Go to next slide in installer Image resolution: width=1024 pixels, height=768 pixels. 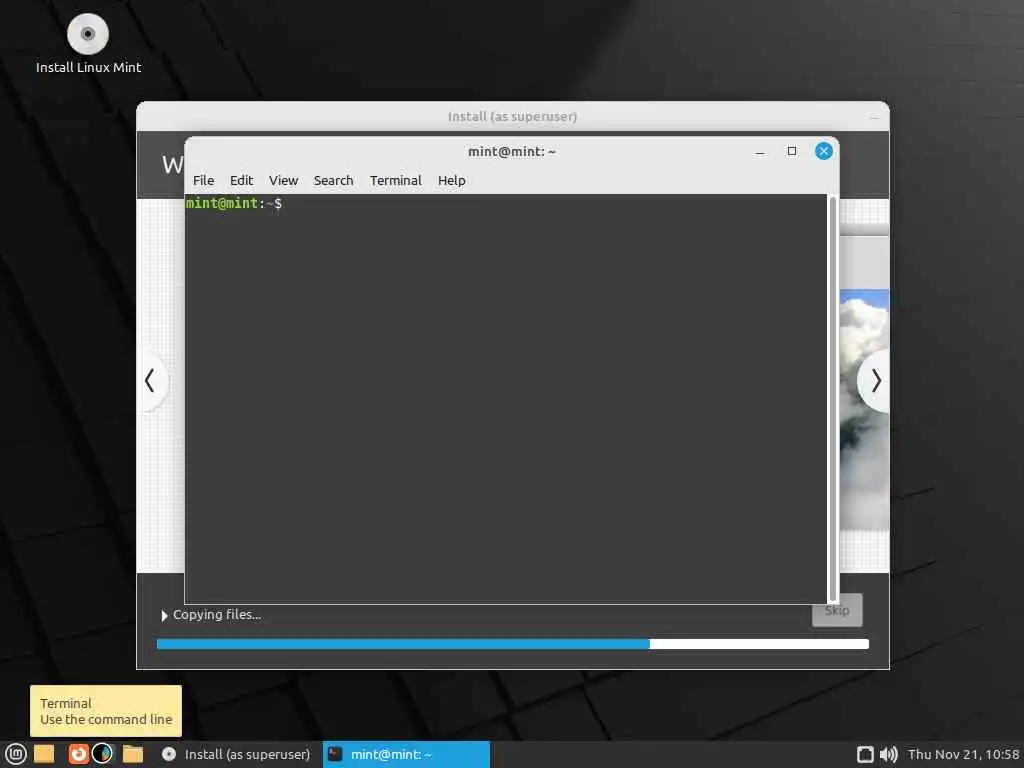click(x=875, y=381)
